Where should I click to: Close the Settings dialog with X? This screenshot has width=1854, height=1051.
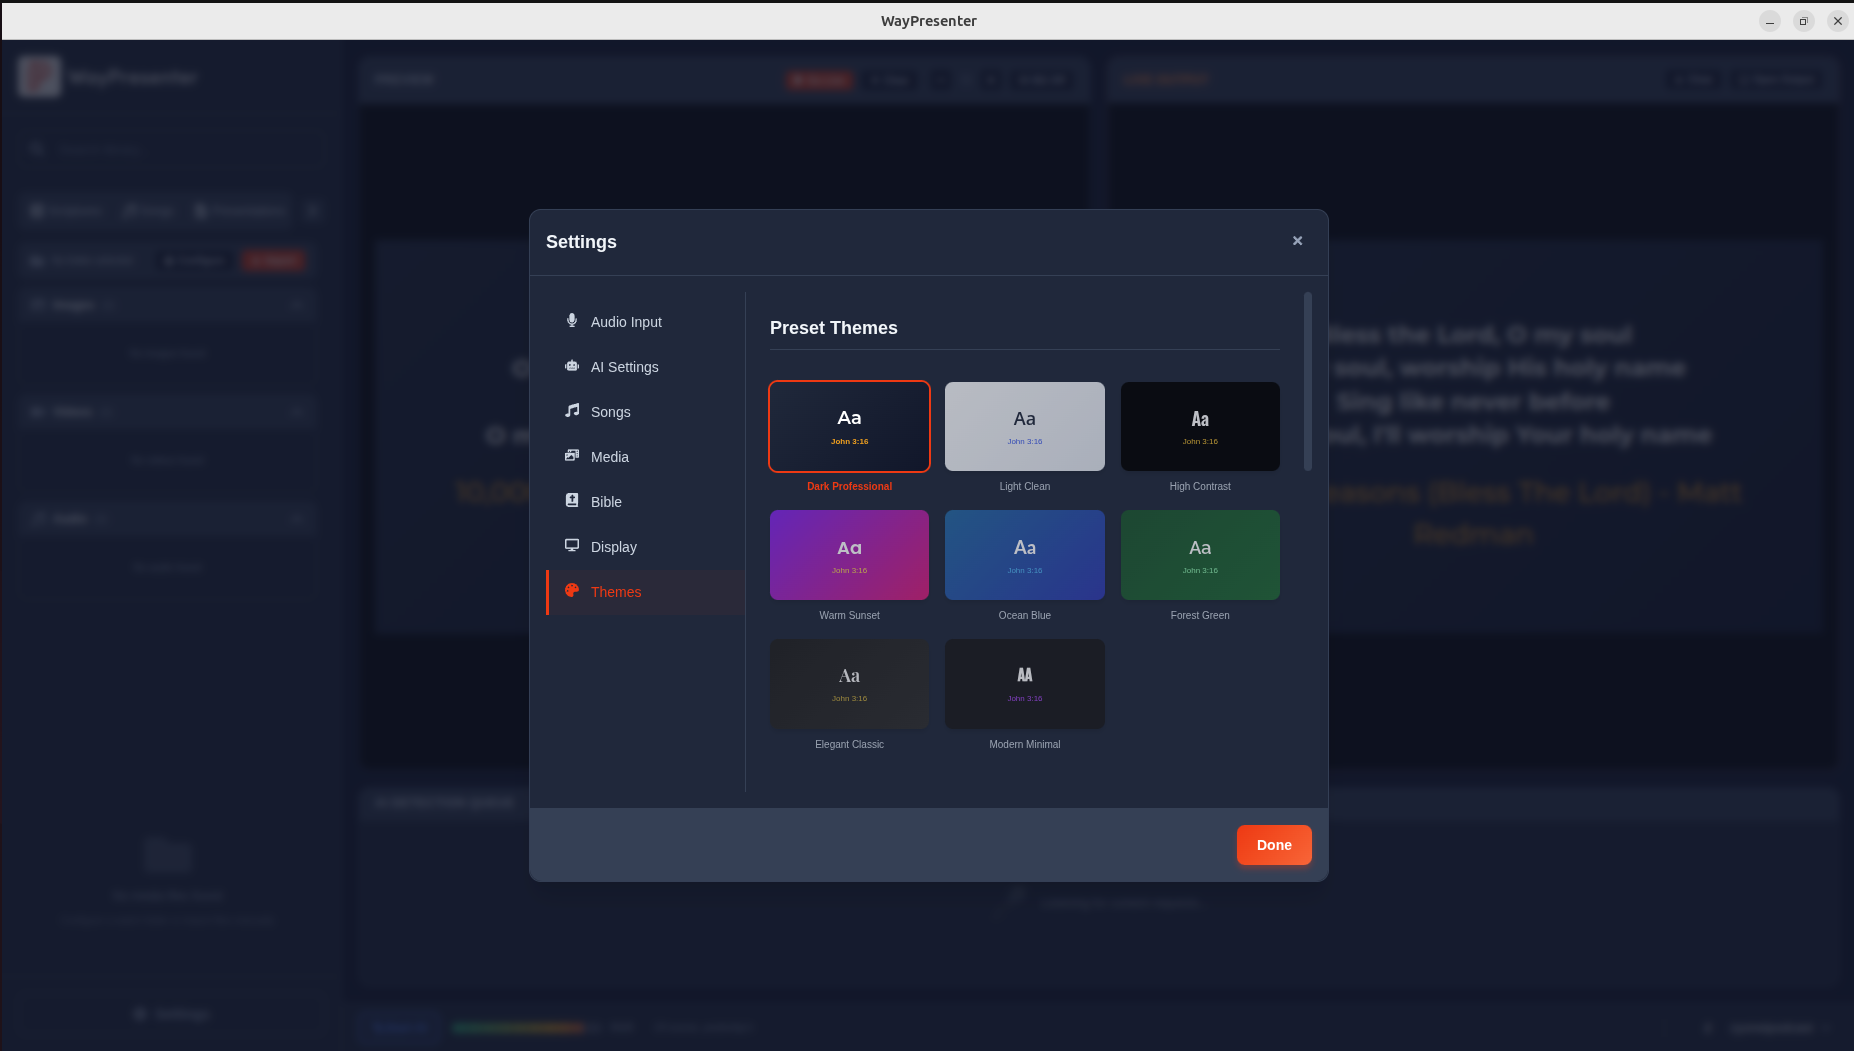(x=1297, y=241)
